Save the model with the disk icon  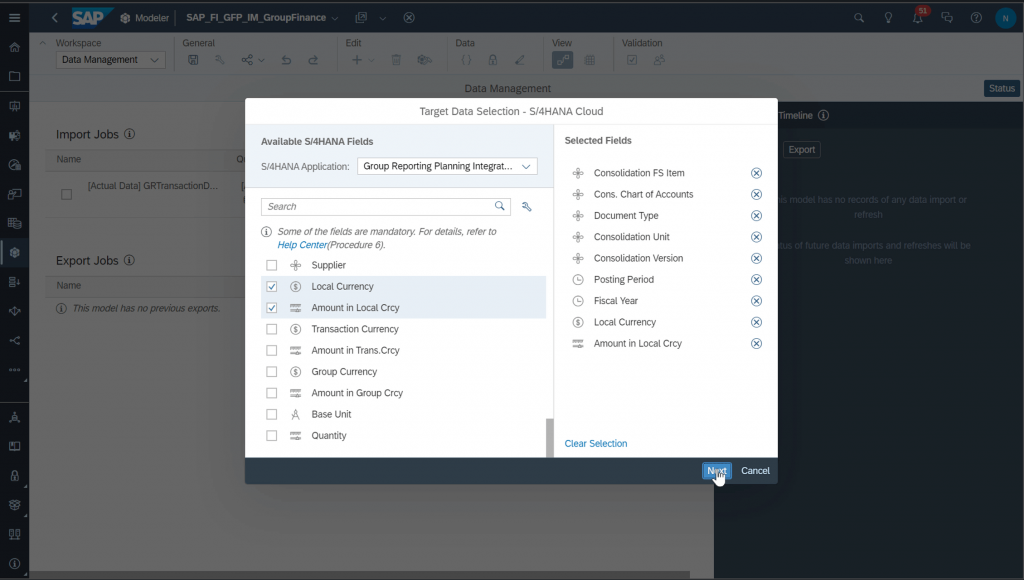click(x=193, y=60)
